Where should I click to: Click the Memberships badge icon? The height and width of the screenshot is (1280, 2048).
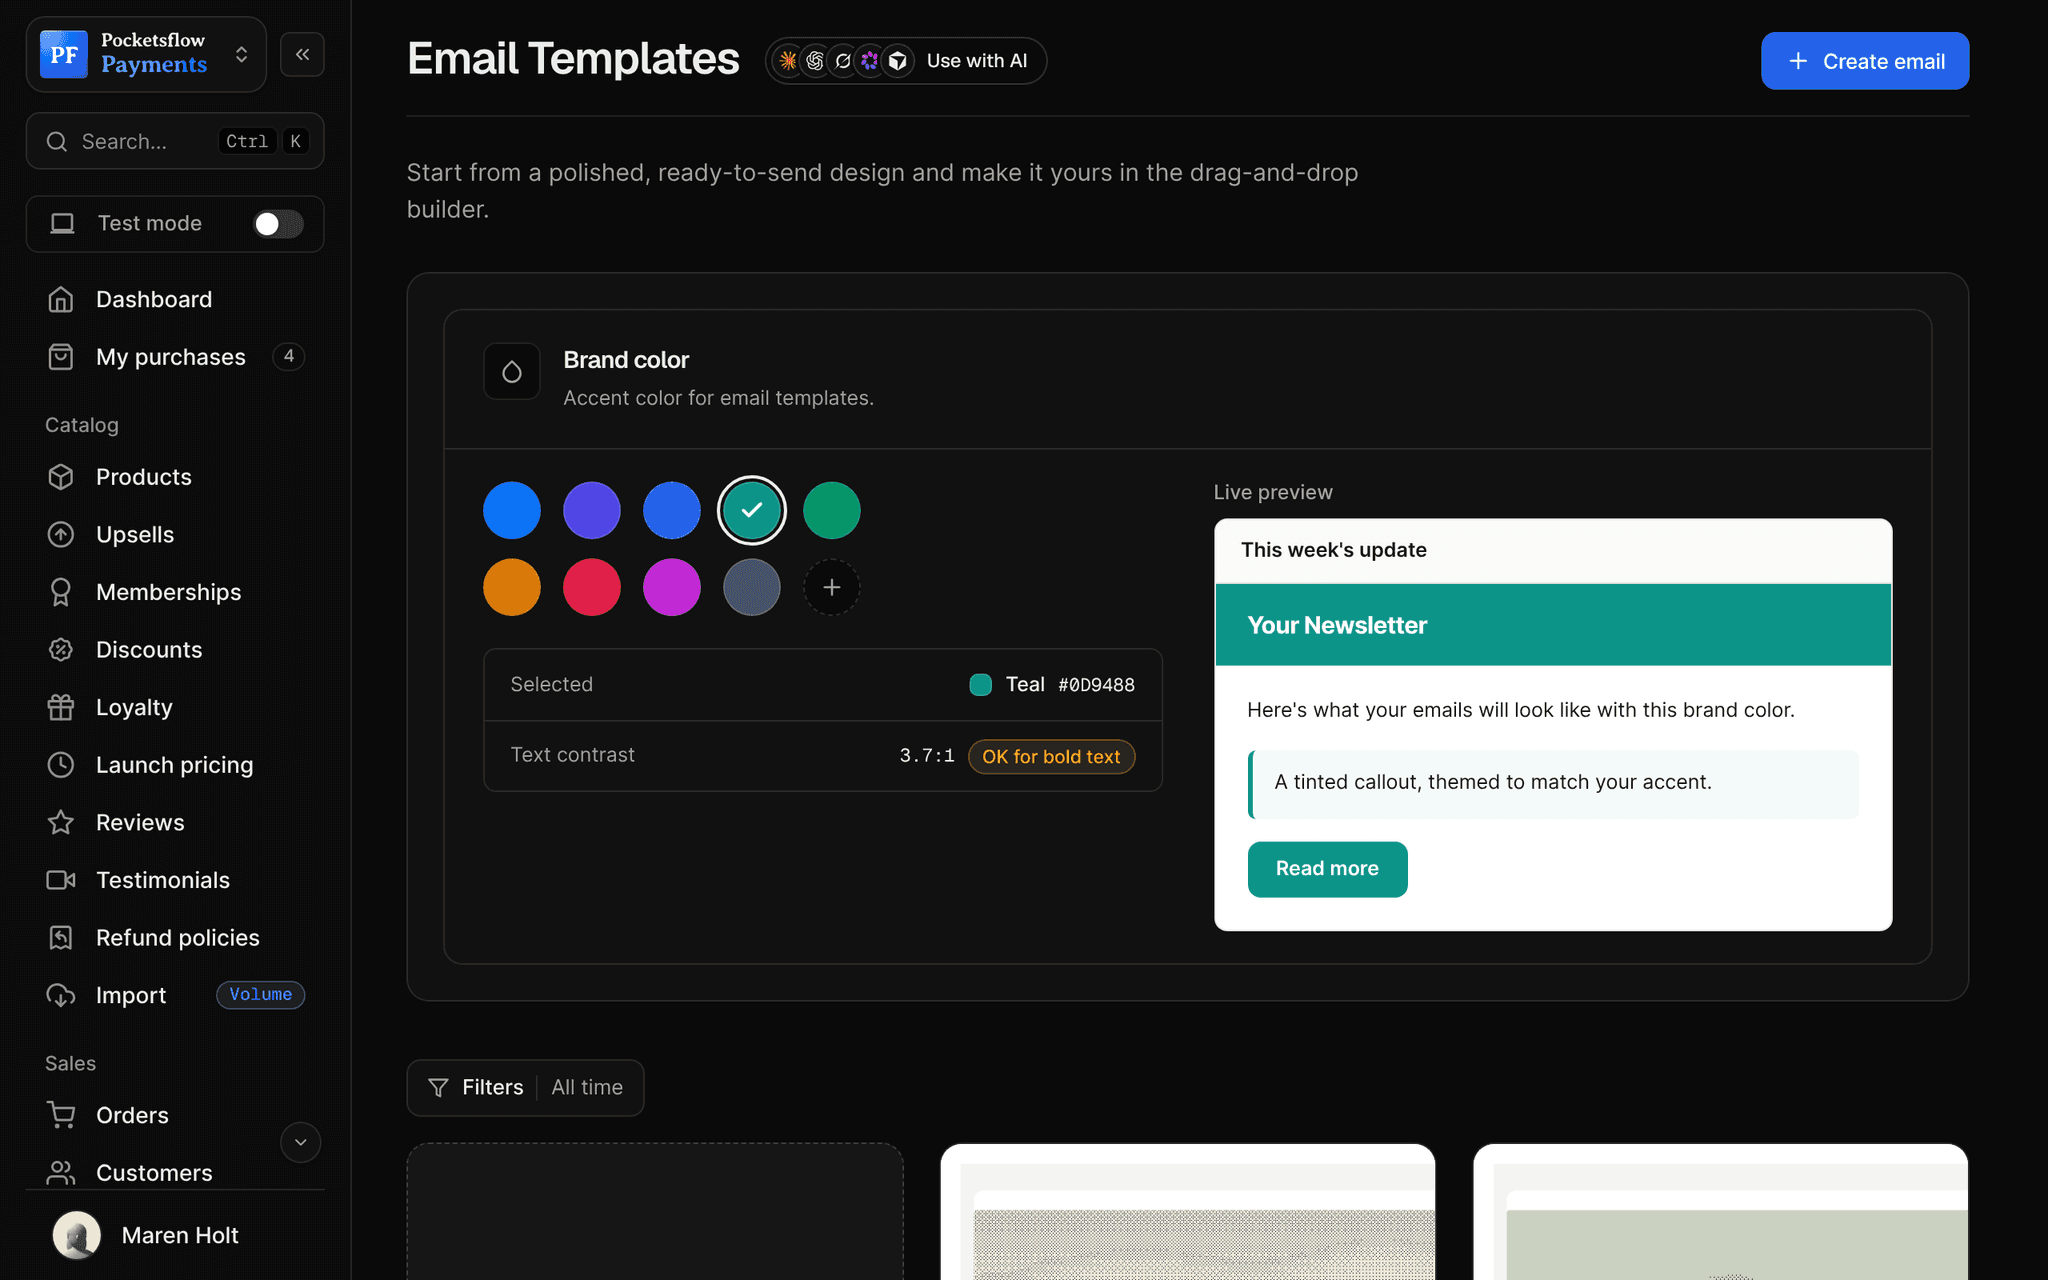click(x=61, y=592)
